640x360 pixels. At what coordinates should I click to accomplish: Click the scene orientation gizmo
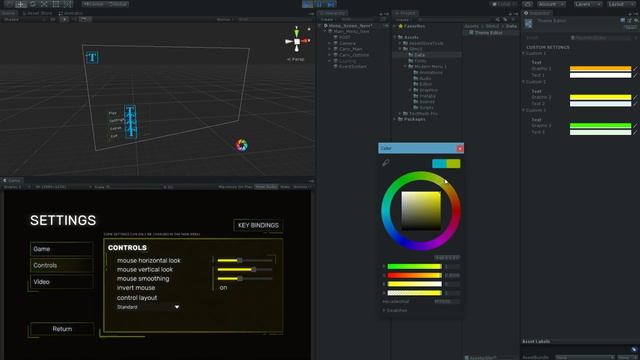tap(297, 40)
